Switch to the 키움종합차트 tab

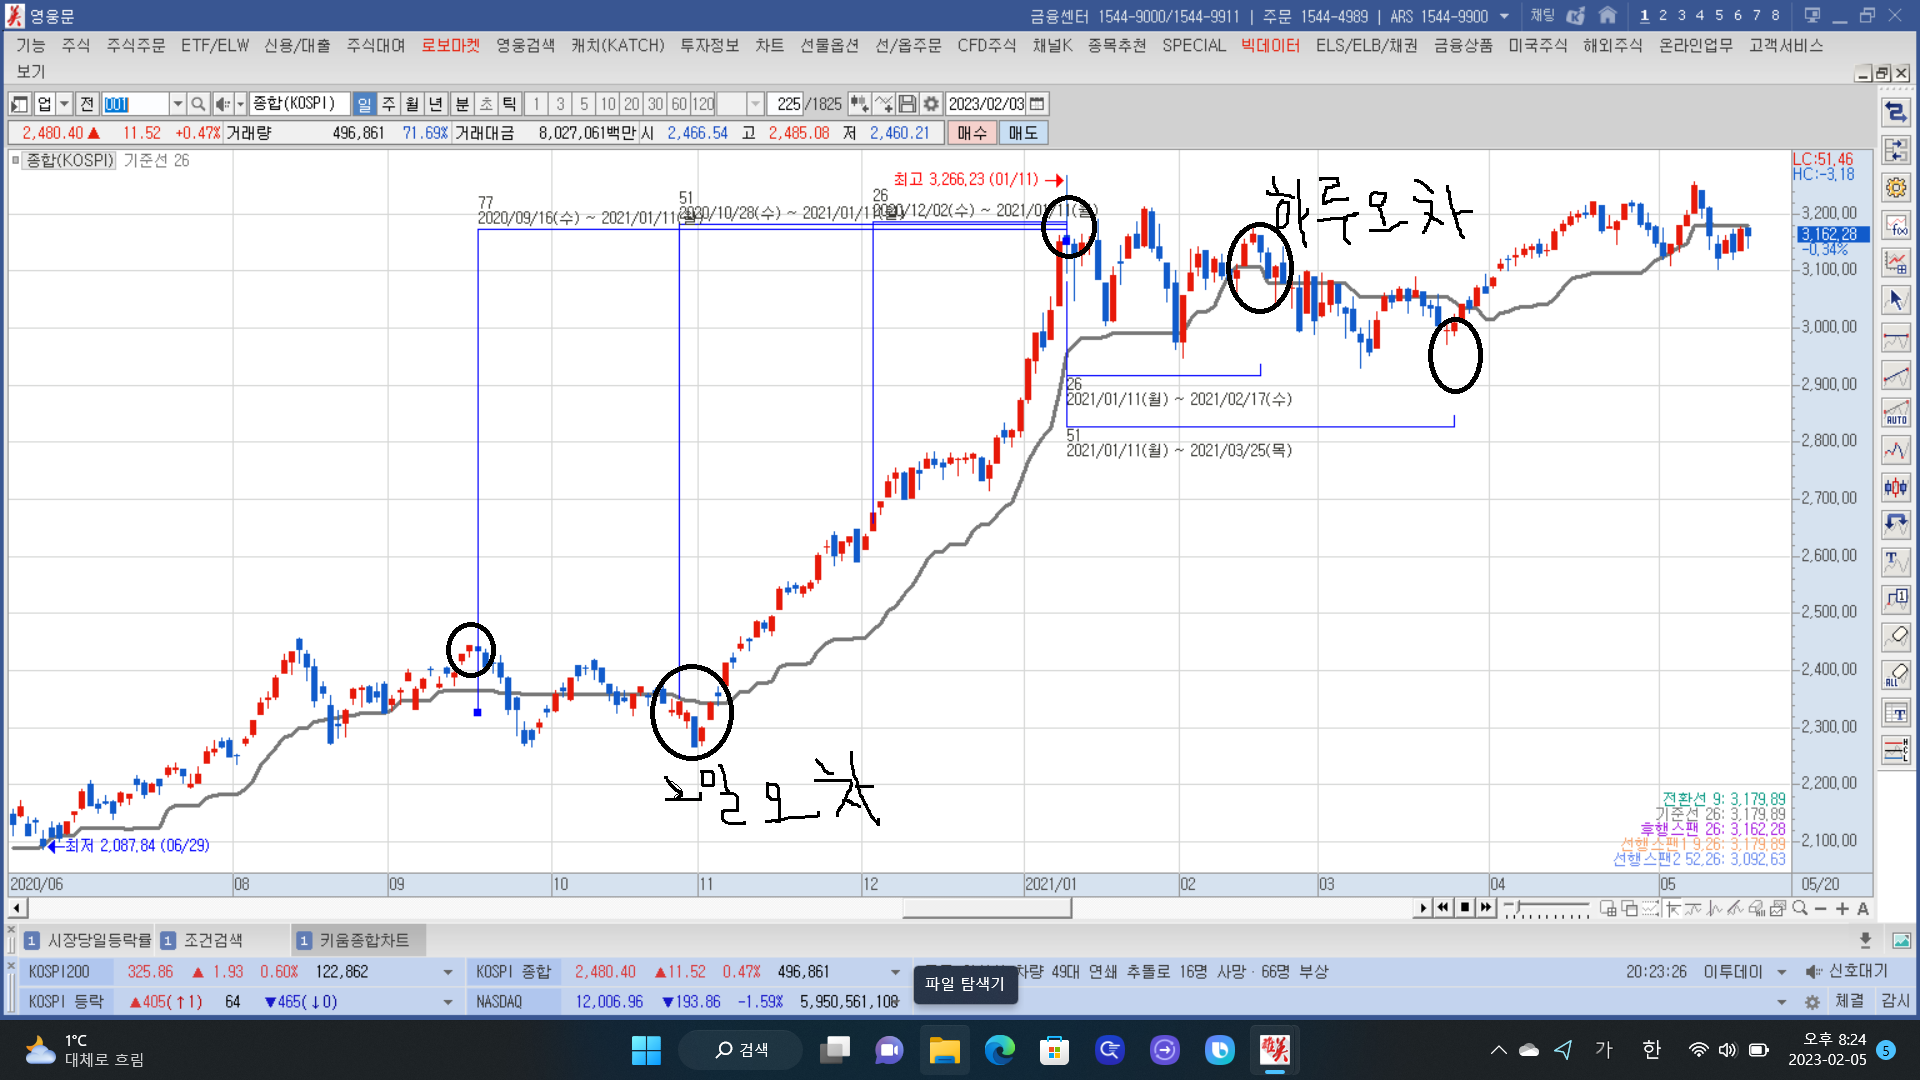[x=361, y=940]
